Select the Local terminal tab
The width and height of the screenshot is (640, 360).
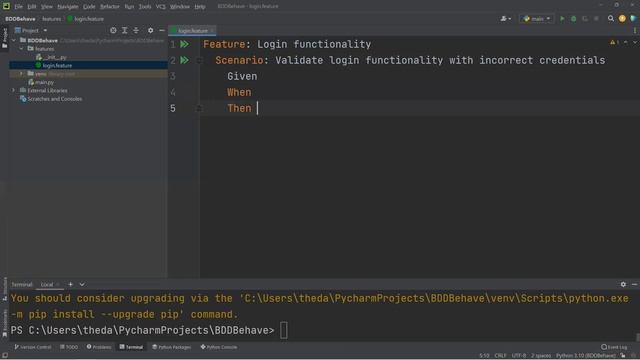[47, 284]
